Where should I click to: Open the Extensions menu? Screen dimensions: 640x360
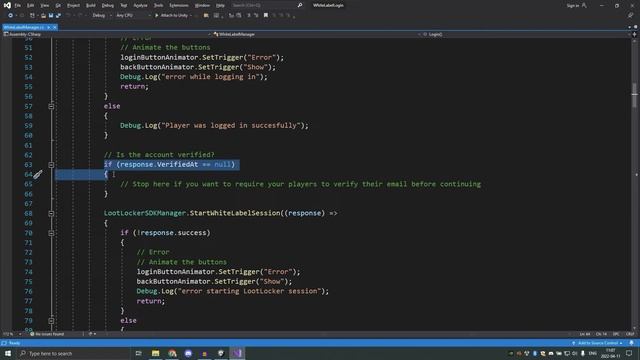[179, 5]
